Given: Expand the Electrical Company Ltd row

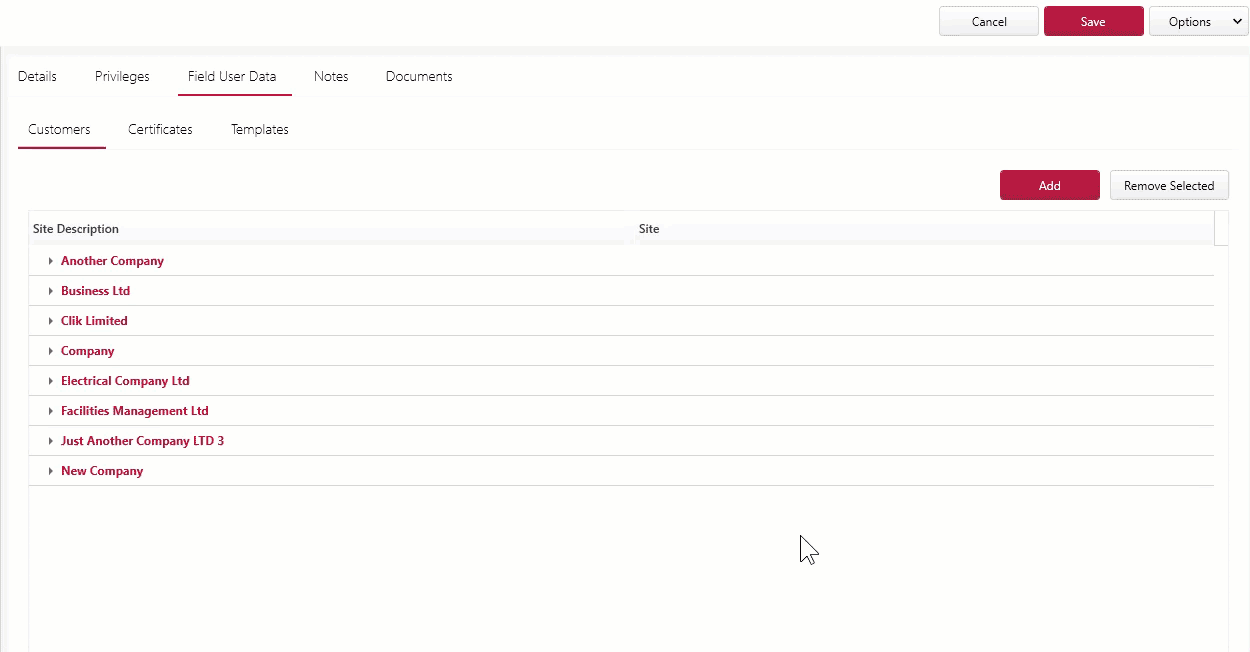Looking at the screenshot, I should point(50,381).
